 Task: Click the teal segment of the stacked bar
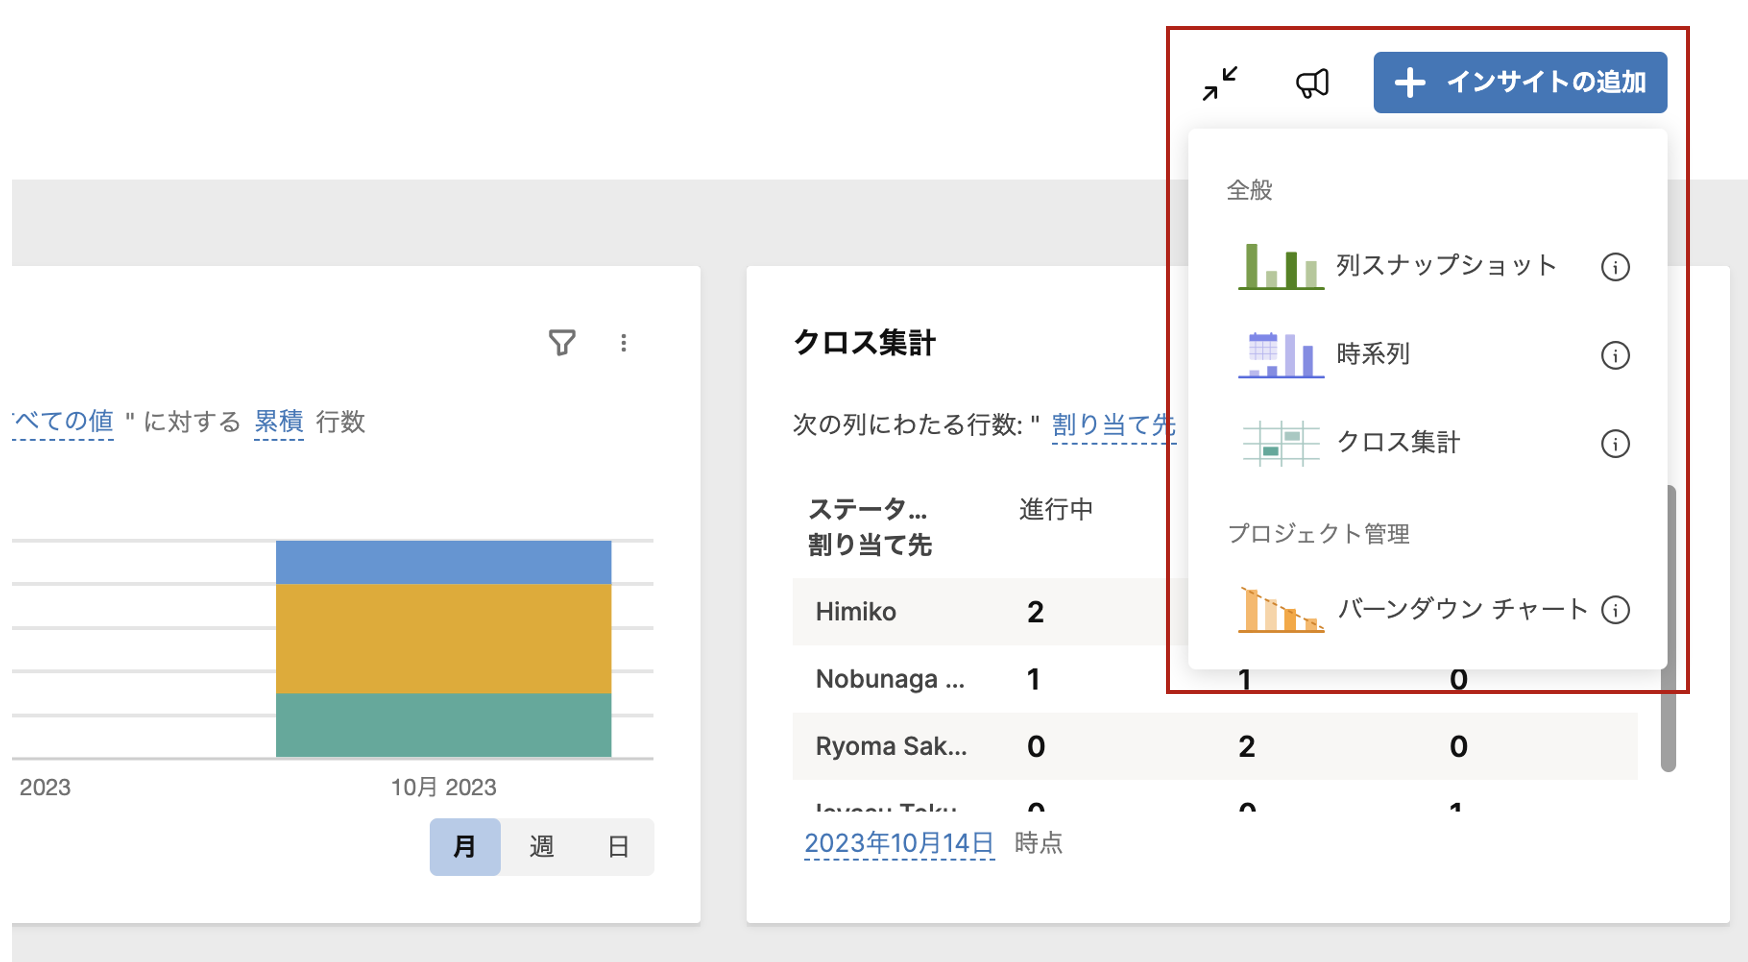(x=443, y=725)
